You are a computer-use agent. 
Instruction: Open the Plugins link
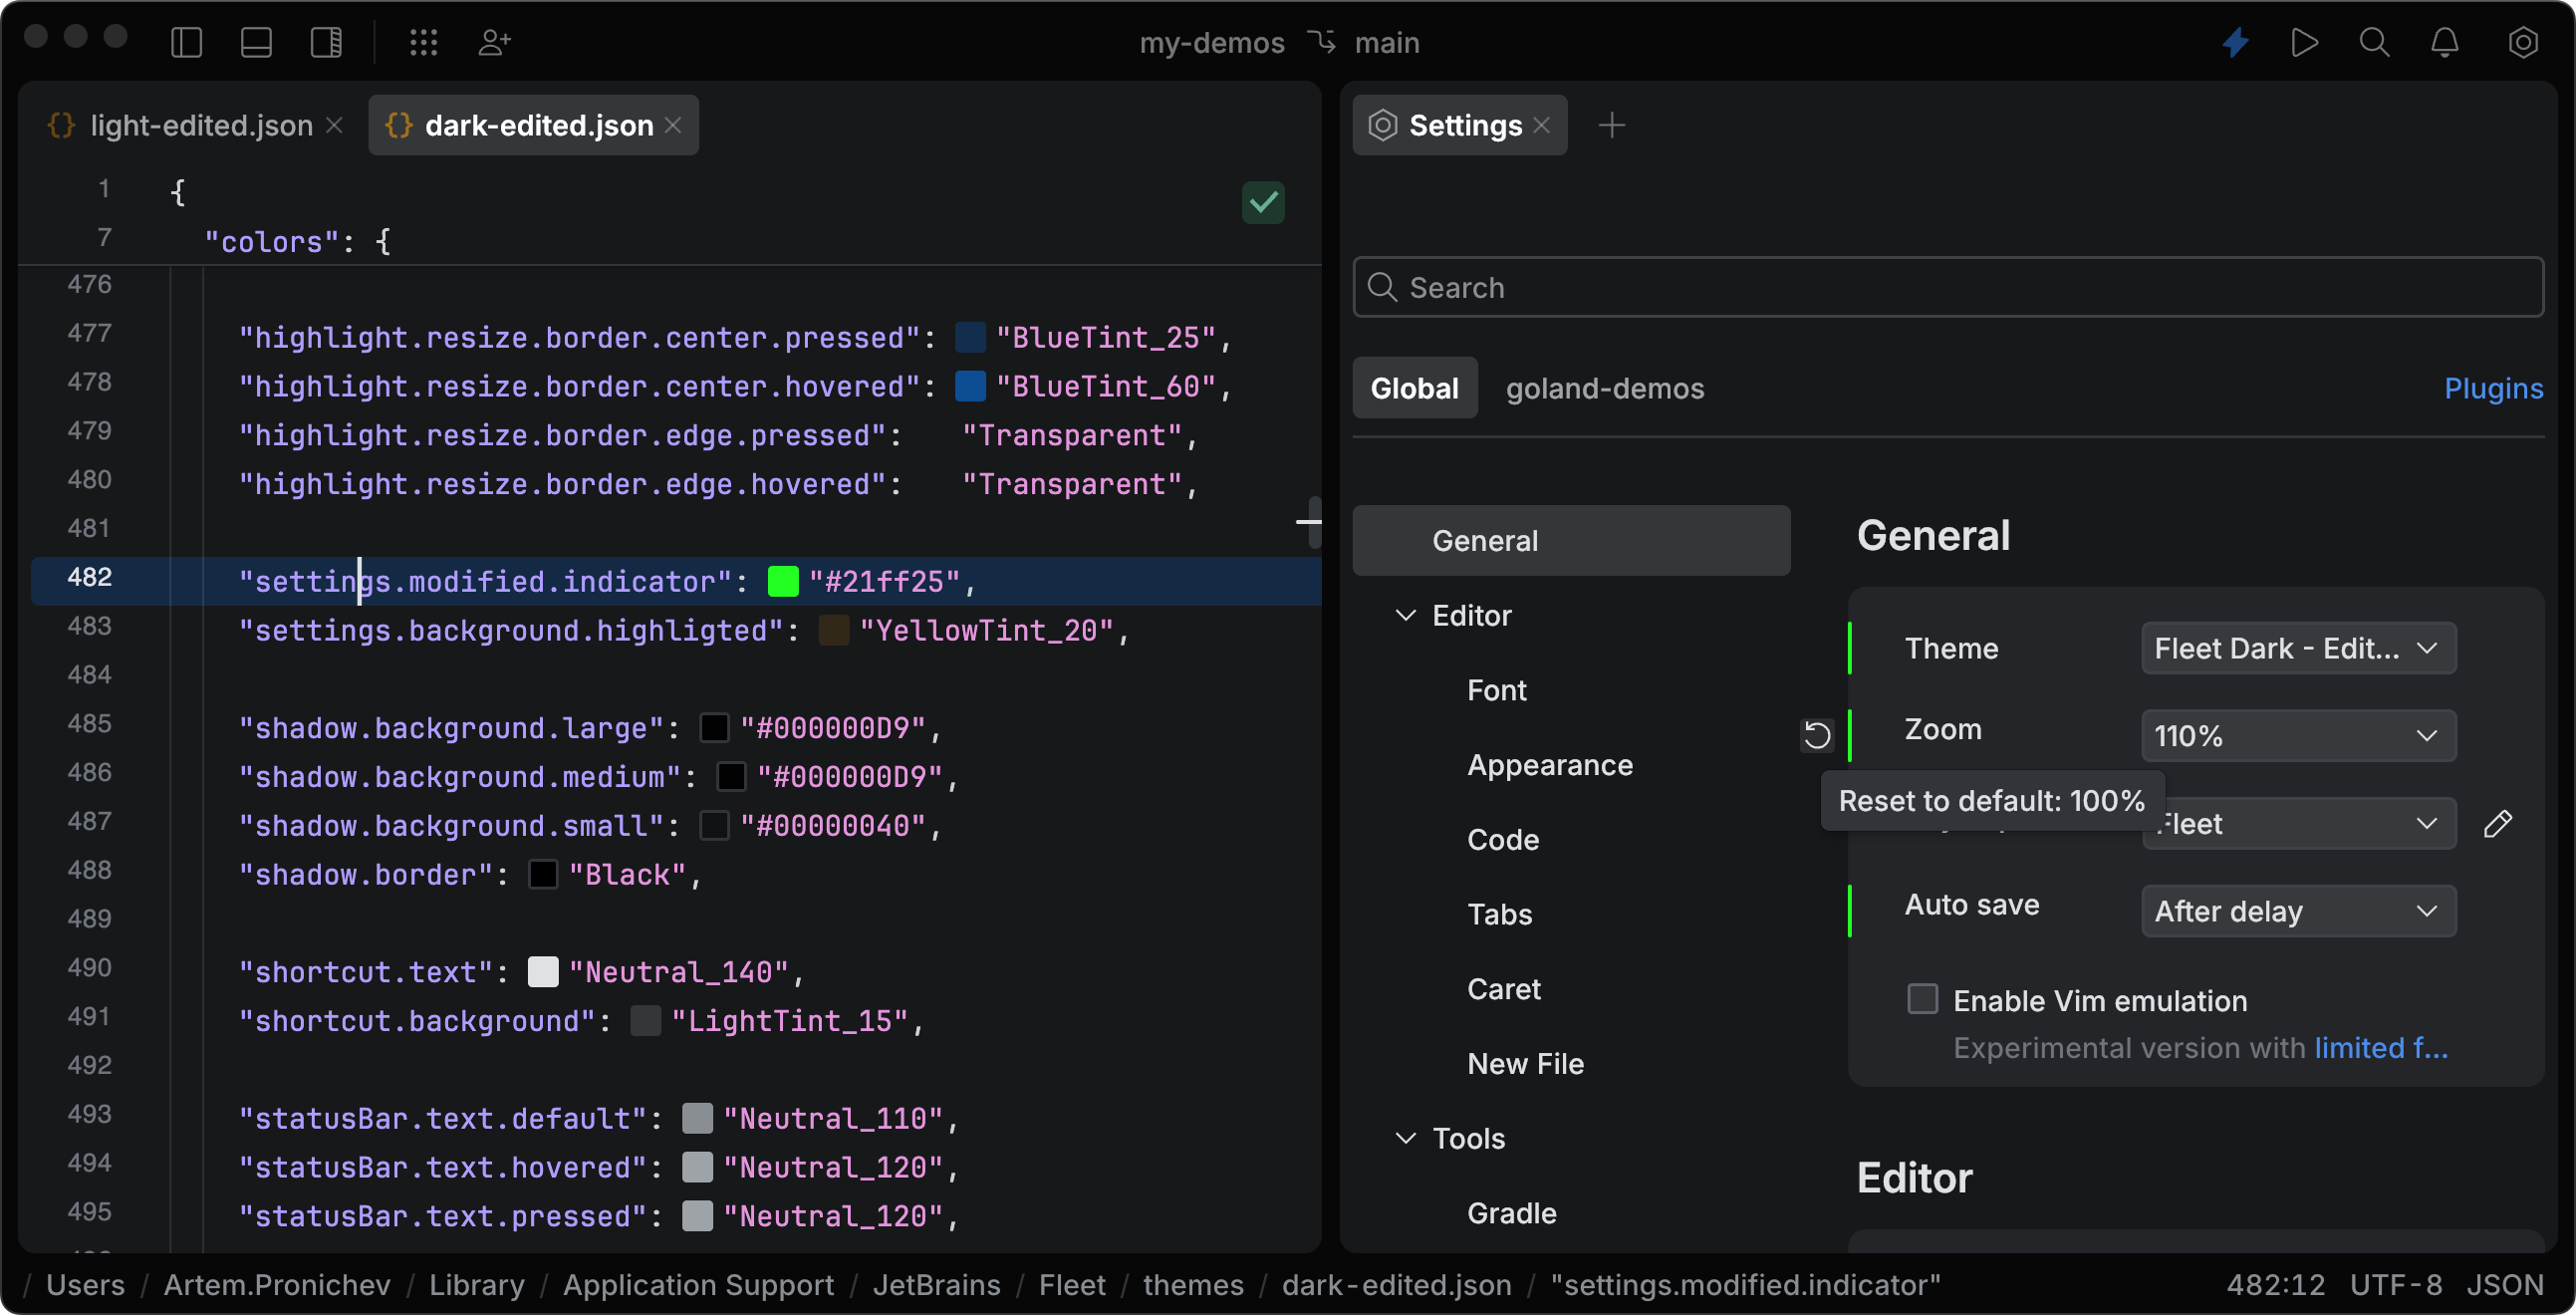pyautogui.click(x=2493, y=388)
